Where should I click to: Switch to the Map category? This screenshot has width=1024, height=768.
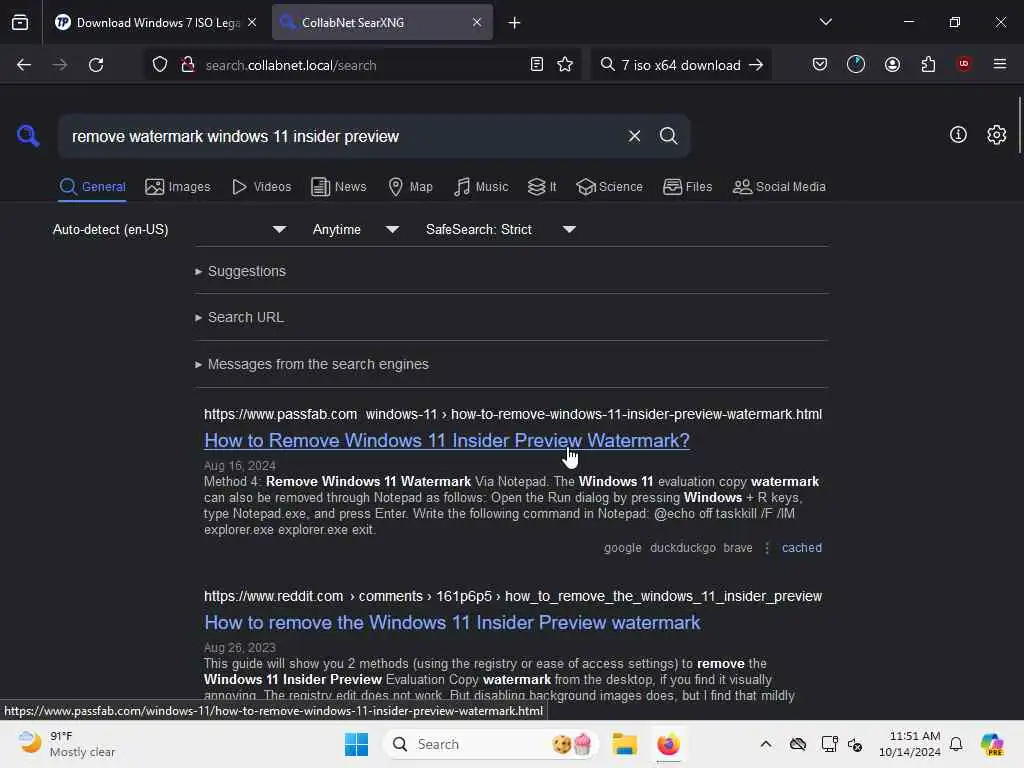[411, 187]
